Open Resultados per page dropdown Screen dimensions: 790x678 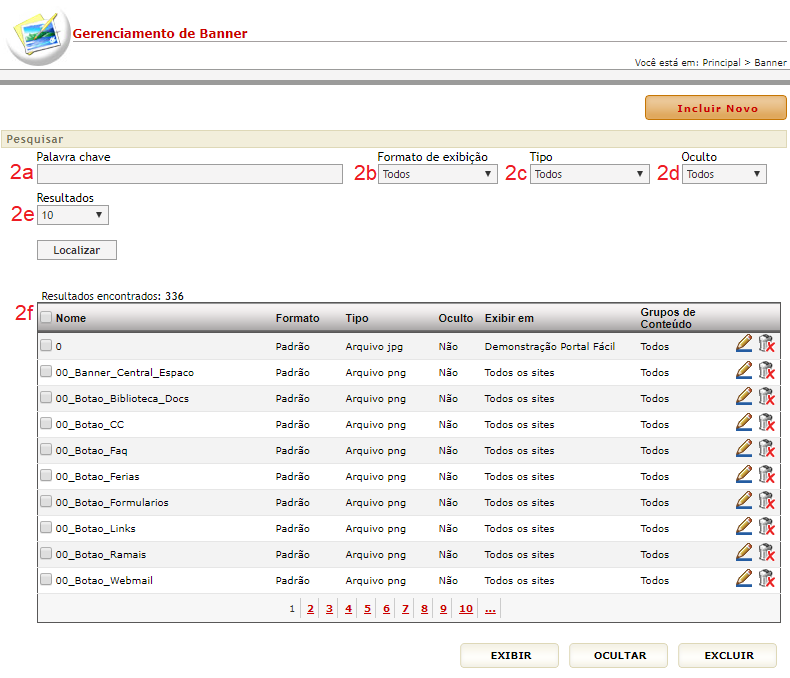[73, 215]
